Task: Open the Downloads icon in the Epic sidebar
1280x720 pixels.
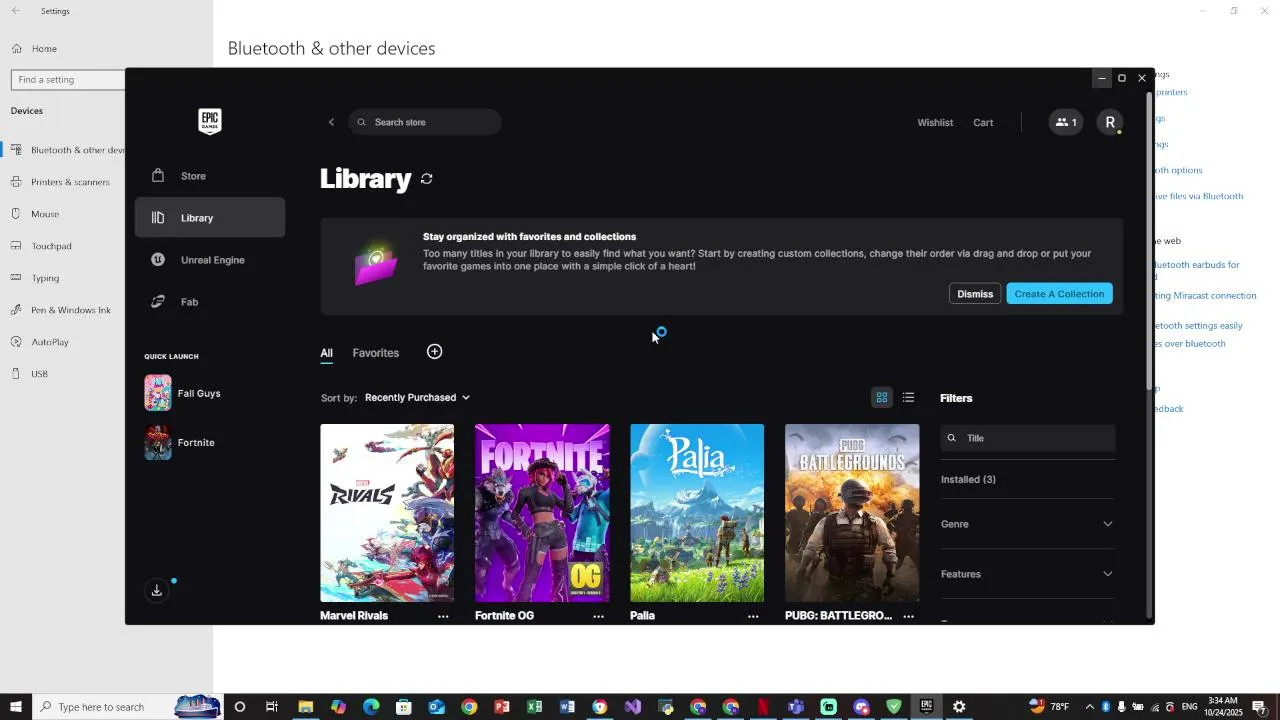Action: click(x=157, y=591)
